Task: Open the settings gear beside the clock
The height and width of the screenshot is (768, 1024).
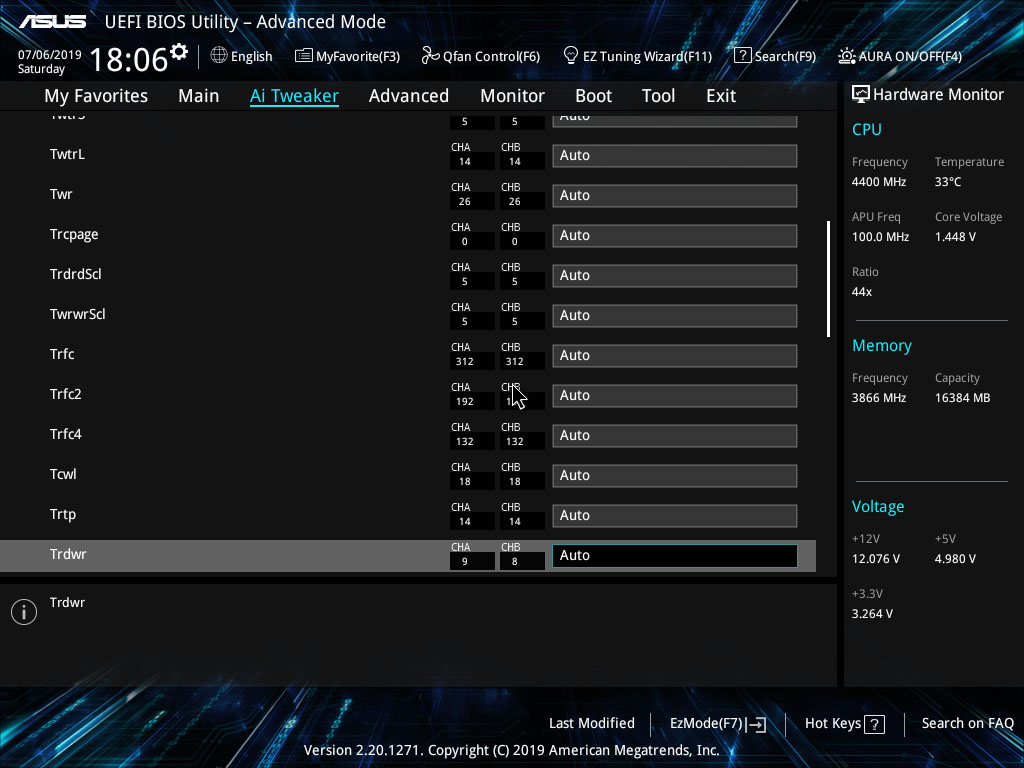Action: click(x=179, y=52)
